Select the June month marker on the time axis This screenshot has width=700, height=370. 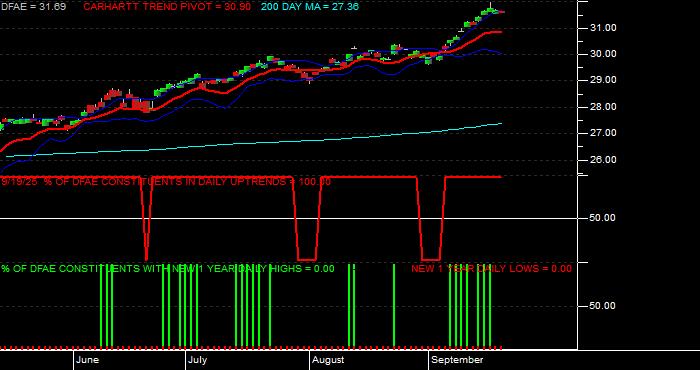pos(88,360)
